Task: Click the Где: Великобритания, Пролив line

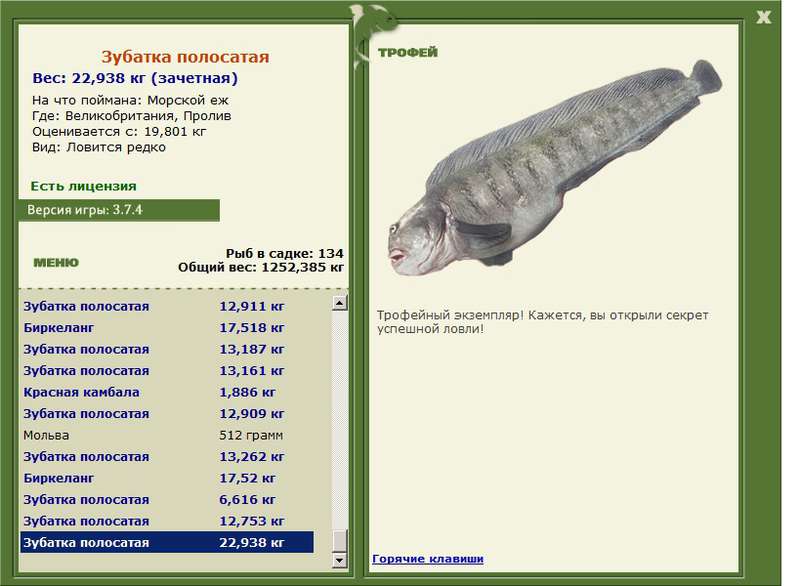Action: pyautogui.click(x=132, y=116)
